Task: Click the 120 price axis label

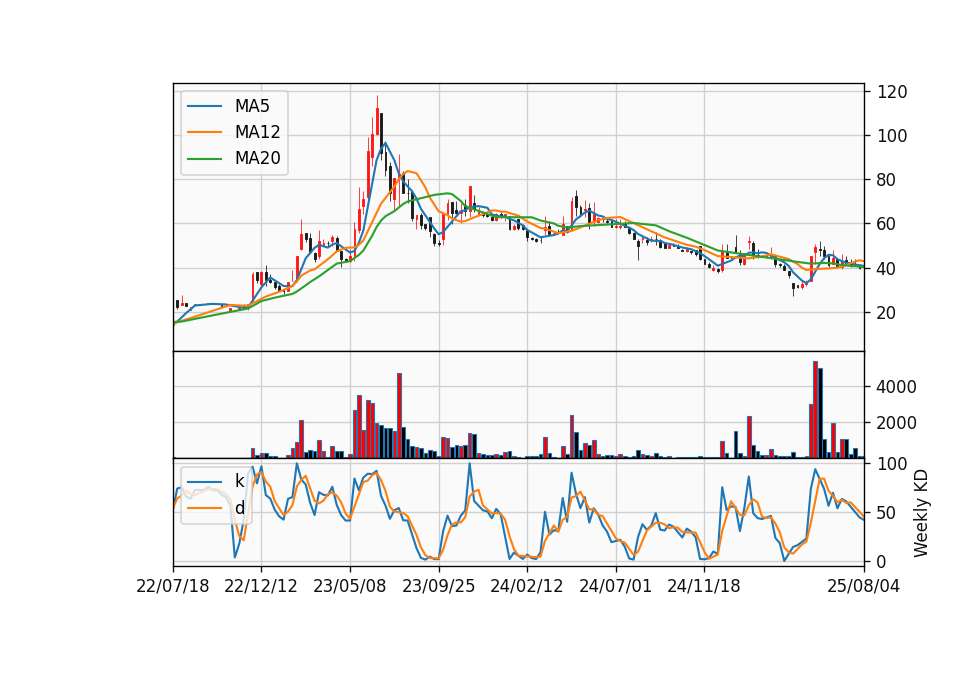Action: click(x=892, y=92)
